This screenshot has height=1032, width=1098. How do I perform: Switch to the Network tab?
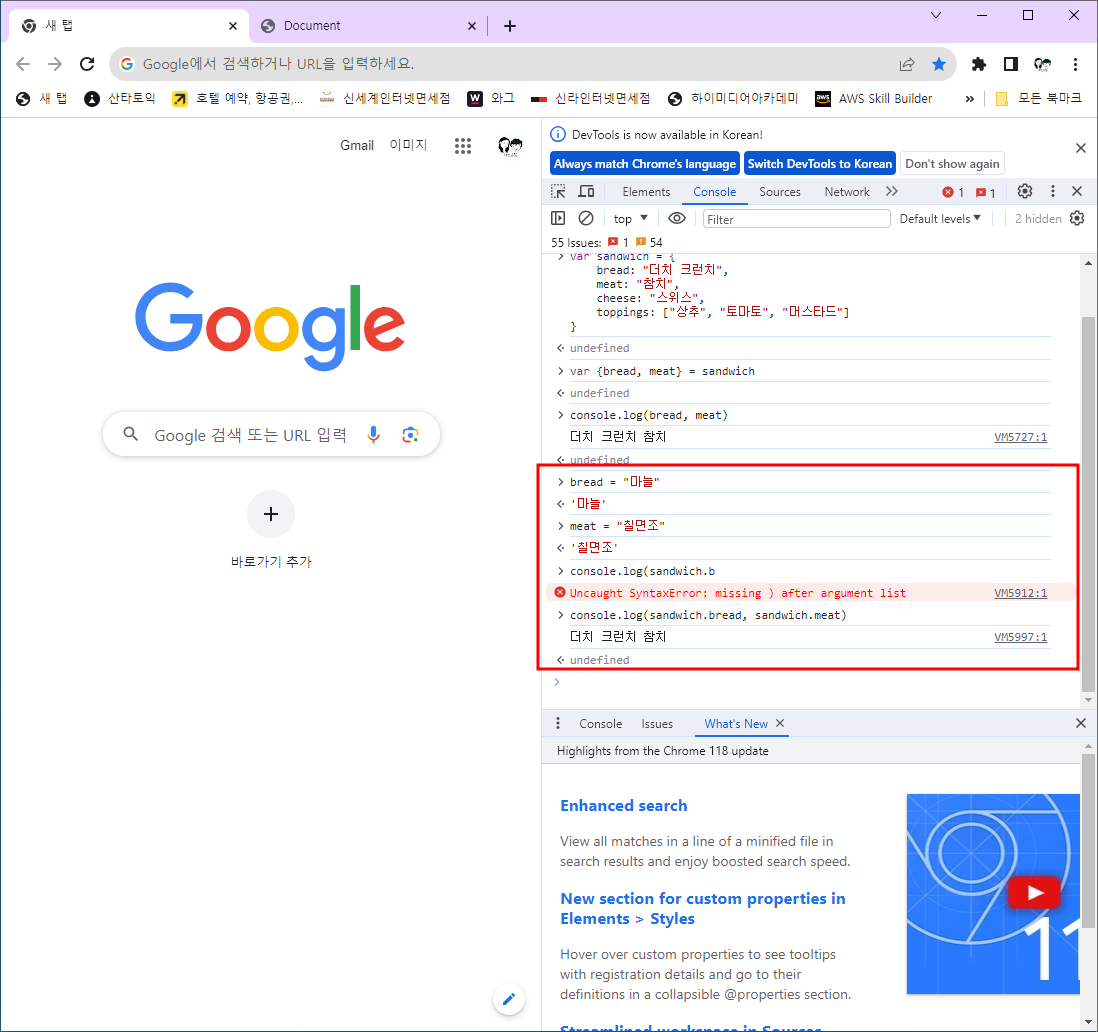(x=847, y=192)
